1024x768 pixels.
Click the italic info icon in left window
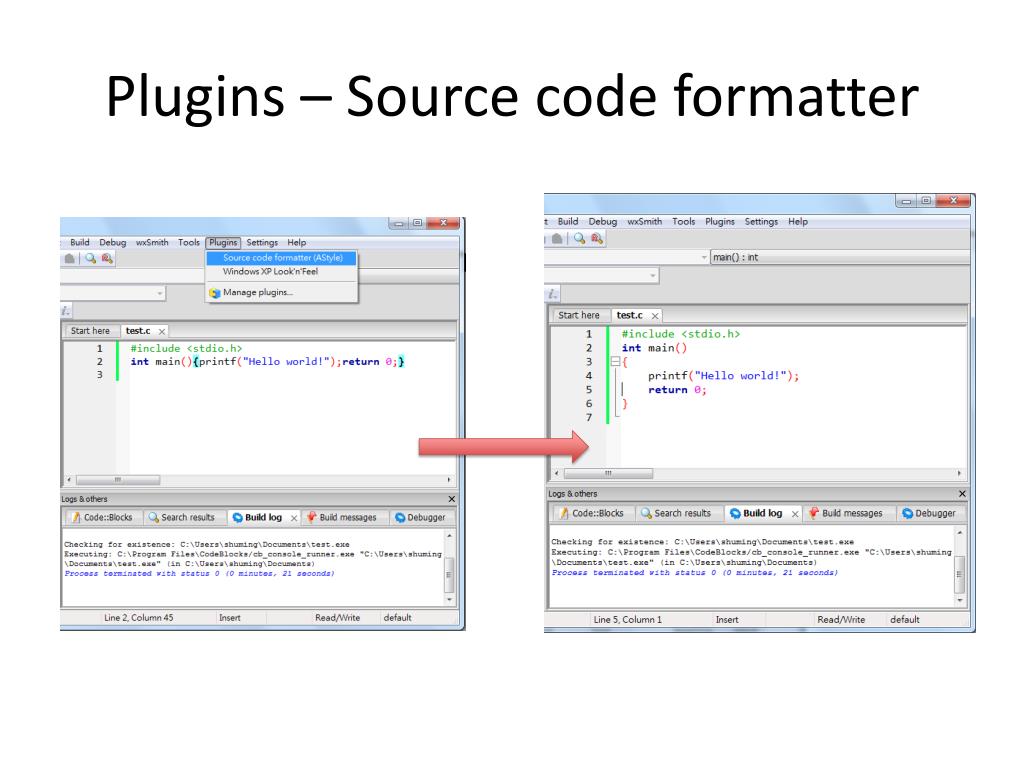(65, 311)
